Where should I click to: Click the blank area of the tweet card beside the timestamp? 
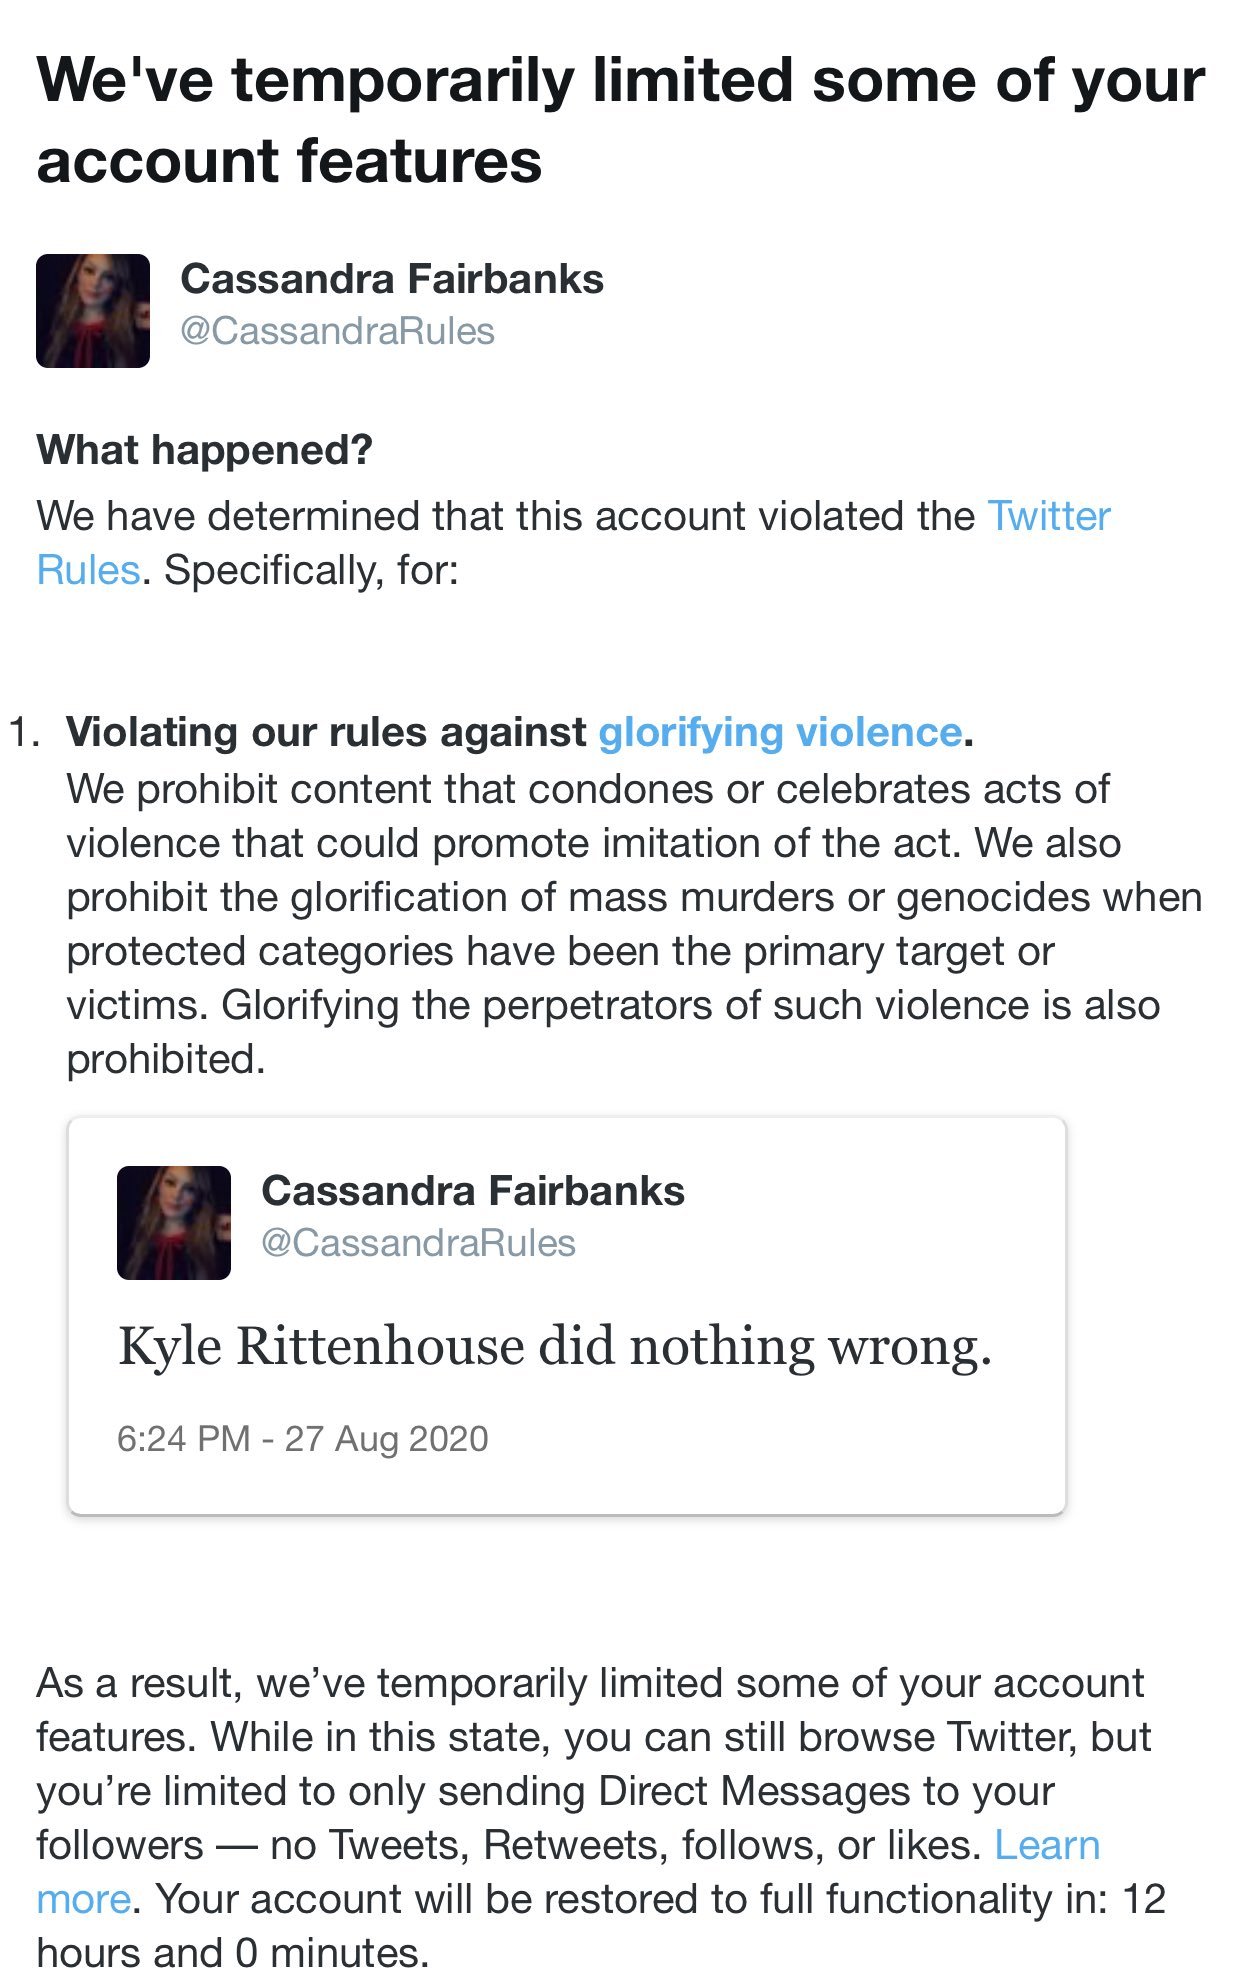pos(770,1440)
